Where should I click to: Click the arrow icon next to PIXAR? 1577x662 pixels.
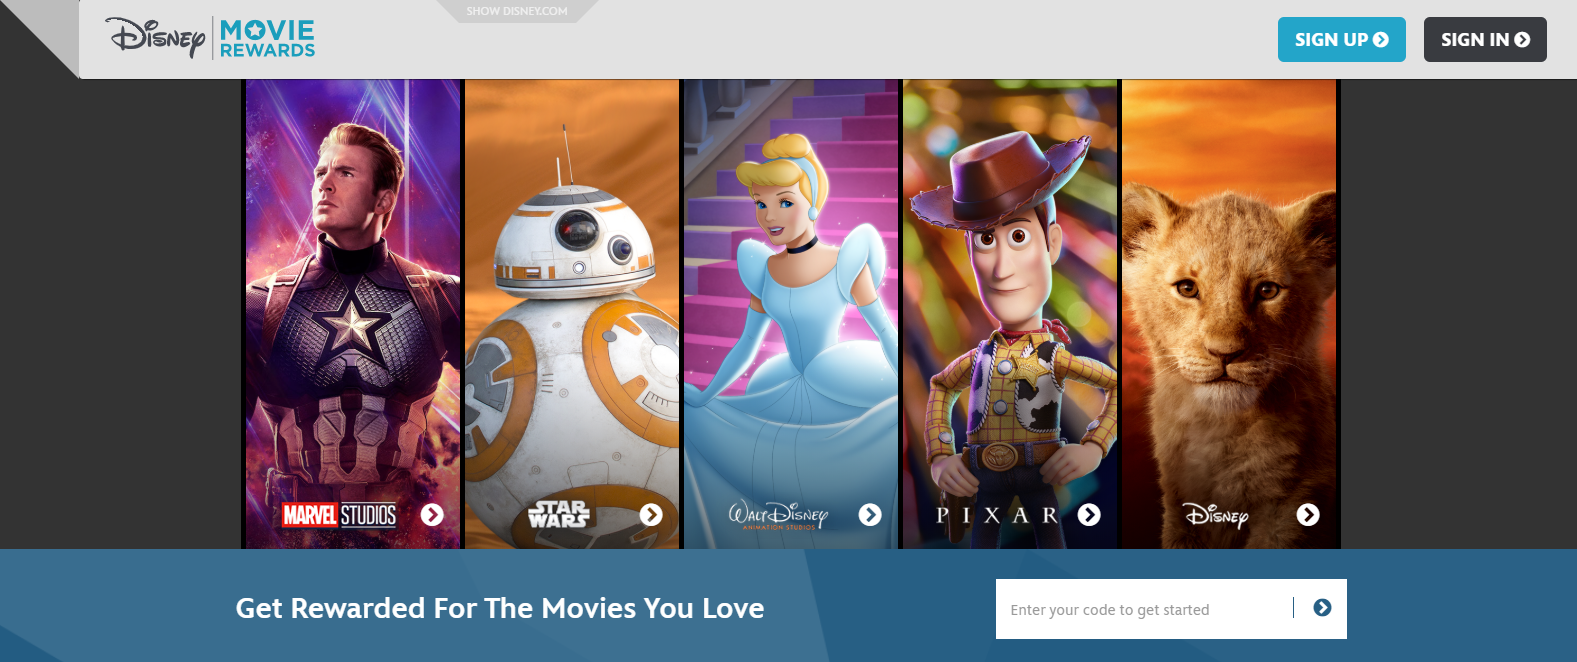point(1089,514)
